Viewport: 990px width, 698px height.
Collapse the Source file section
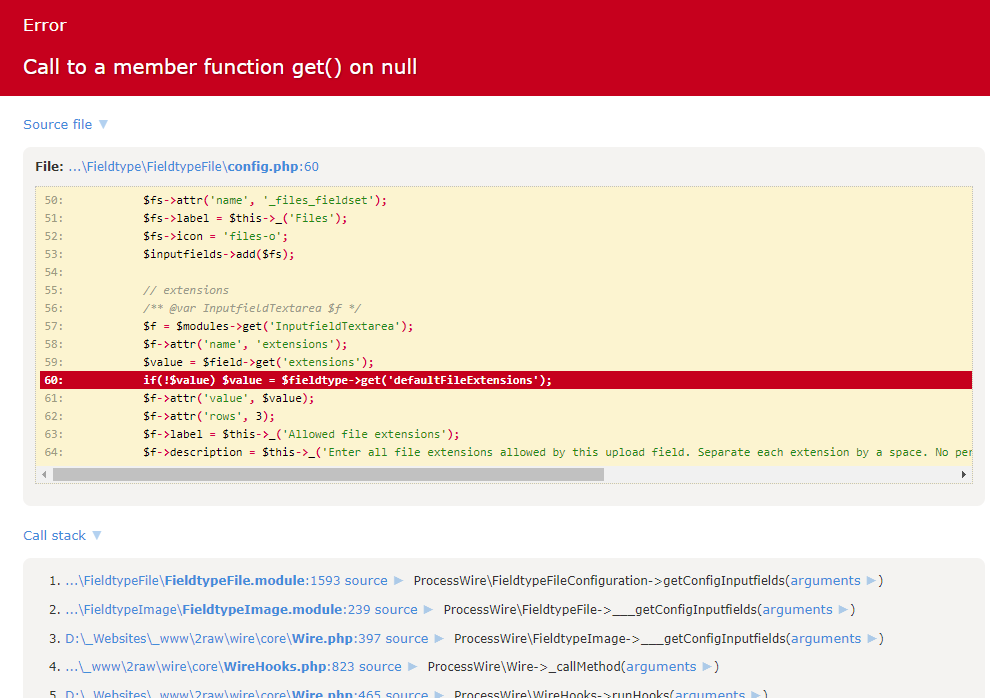click(65, 124)
